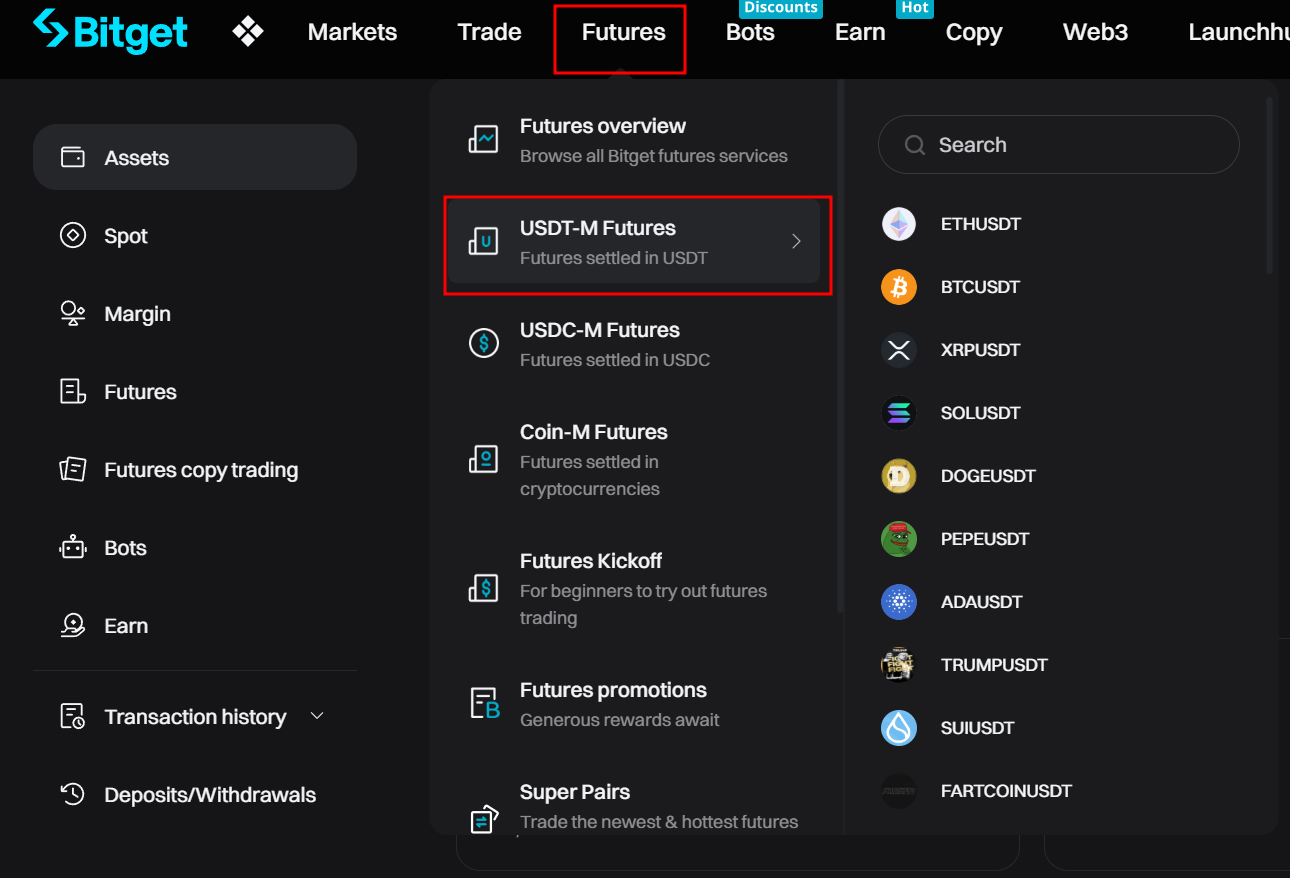
Task: Click the Hot badge above Earn
Action: pos(915,8)
